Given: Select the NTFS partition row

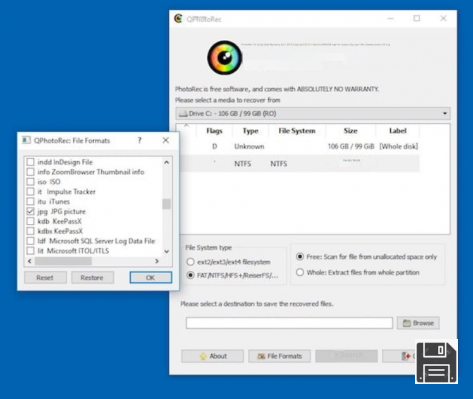Looking at the screenshot, I should [300, 163].
